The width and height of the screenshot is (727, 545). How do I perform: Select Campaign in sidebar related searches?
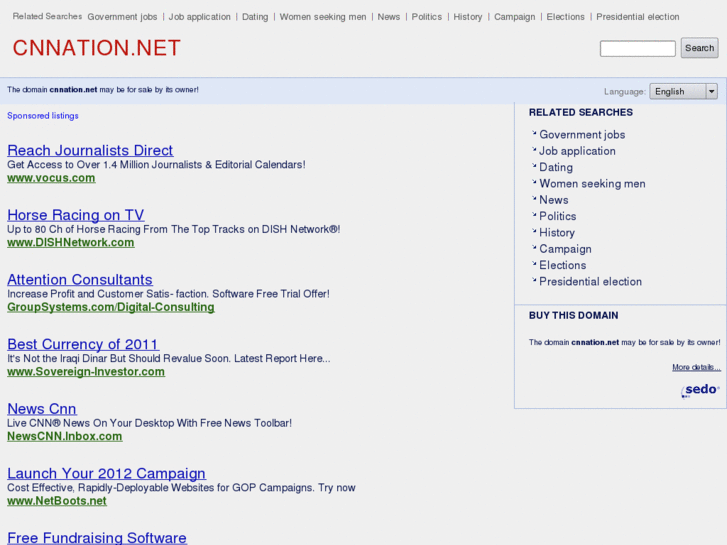[565, 249]
